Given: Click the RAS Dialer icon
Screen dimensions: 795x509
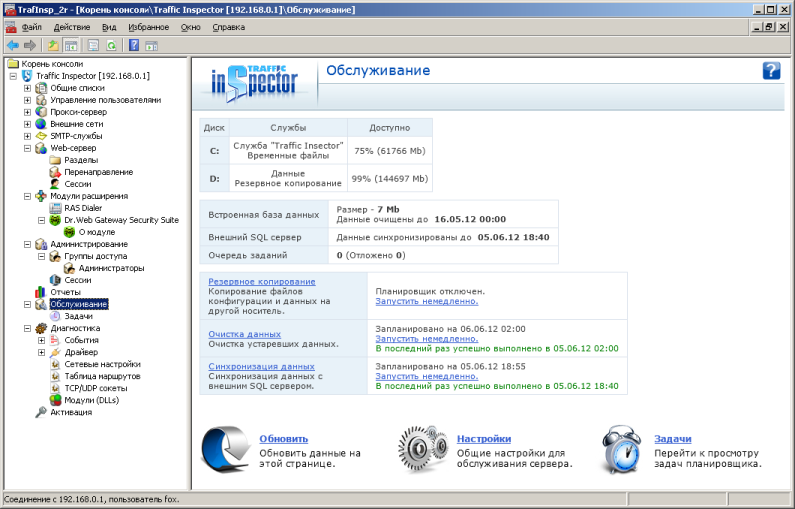Looking at the screenshot, I should (x=55, y=208).
